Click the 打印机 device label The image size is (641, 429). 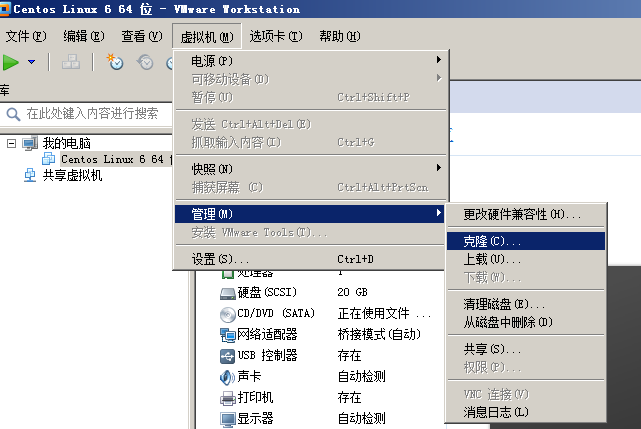tap(256, 398)
